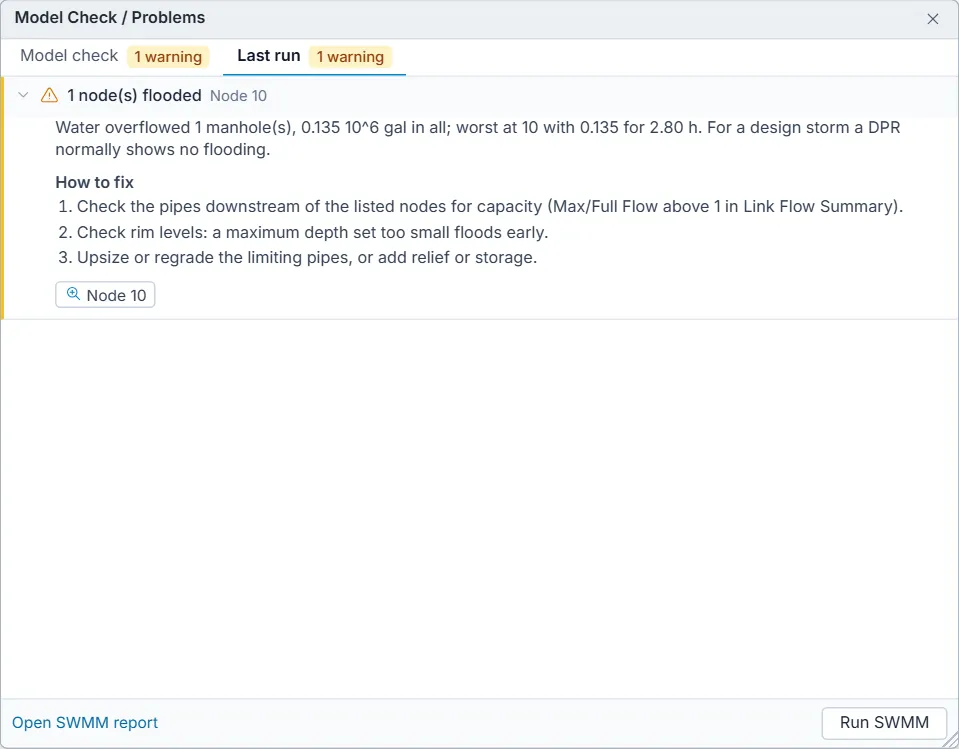Viewport: 959px width, 749px height.
Task: Close the Model Check / Problems dialog
Action: [933, 19]
